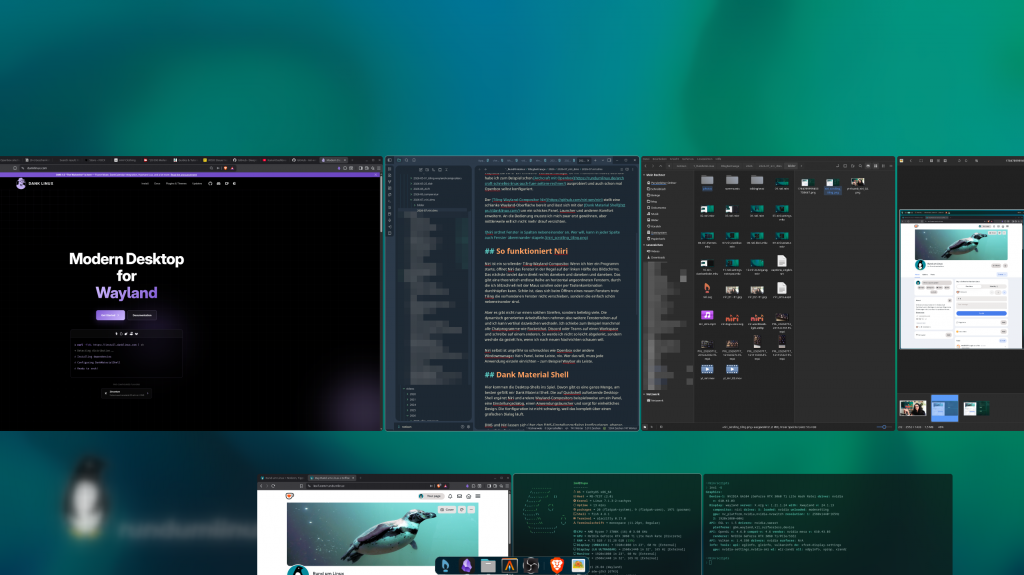Collapse the 'Lesezeichen' sidebar section

click(645, 245)
